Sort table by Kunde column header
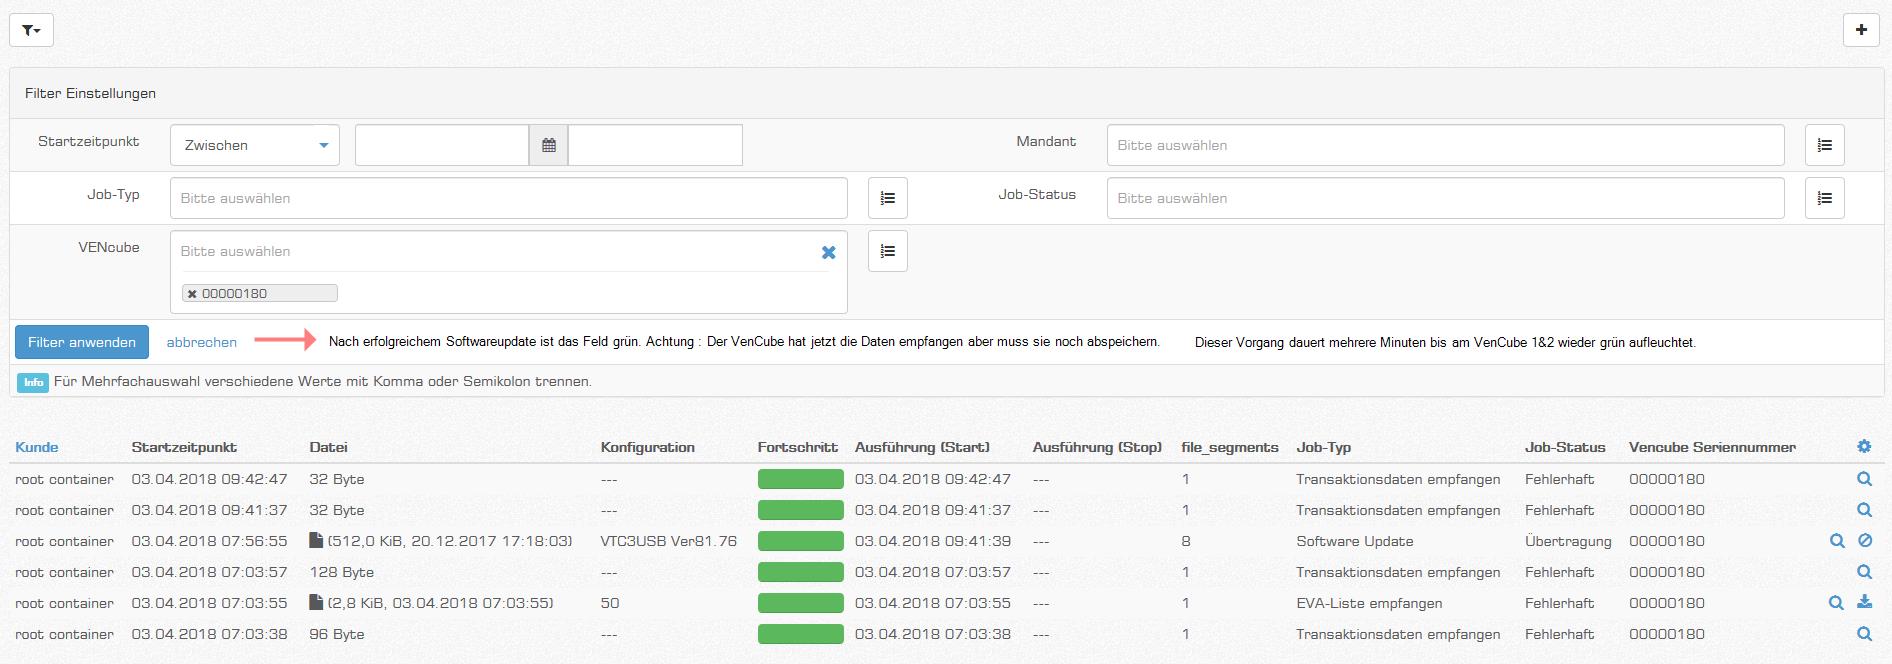This screenshot has height=664, width=1892. coord(37,447)
